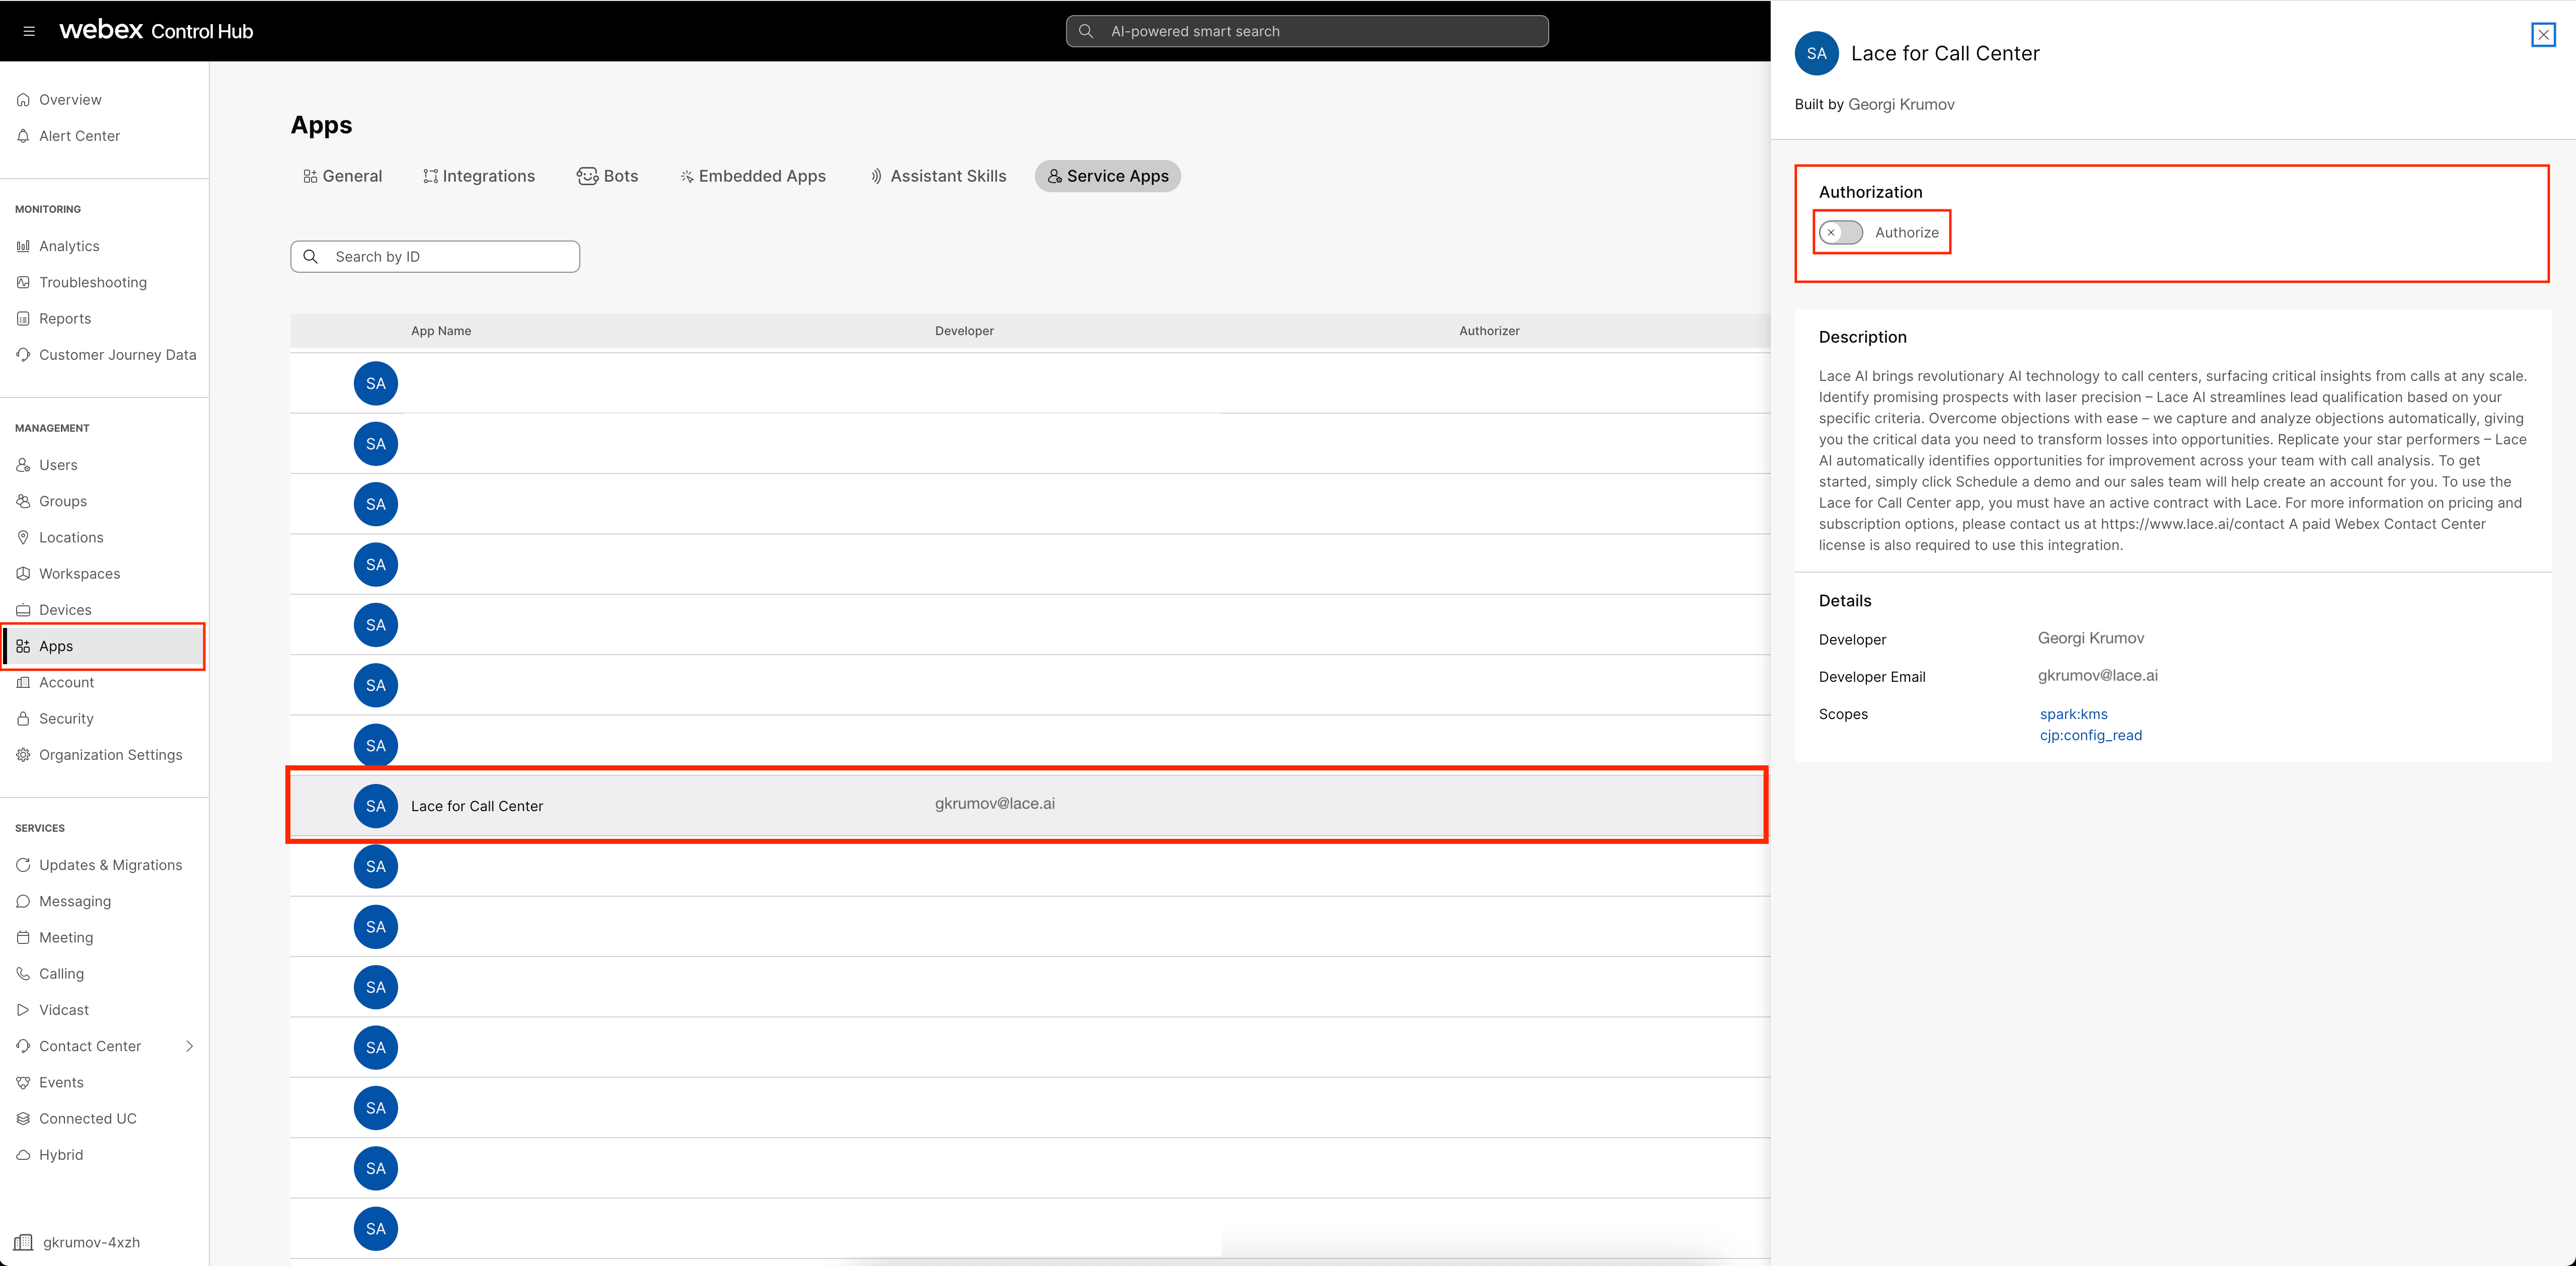Click the webex Control Hub logo
Viewport: 2576px width, 1266px height.
(156, 31)
